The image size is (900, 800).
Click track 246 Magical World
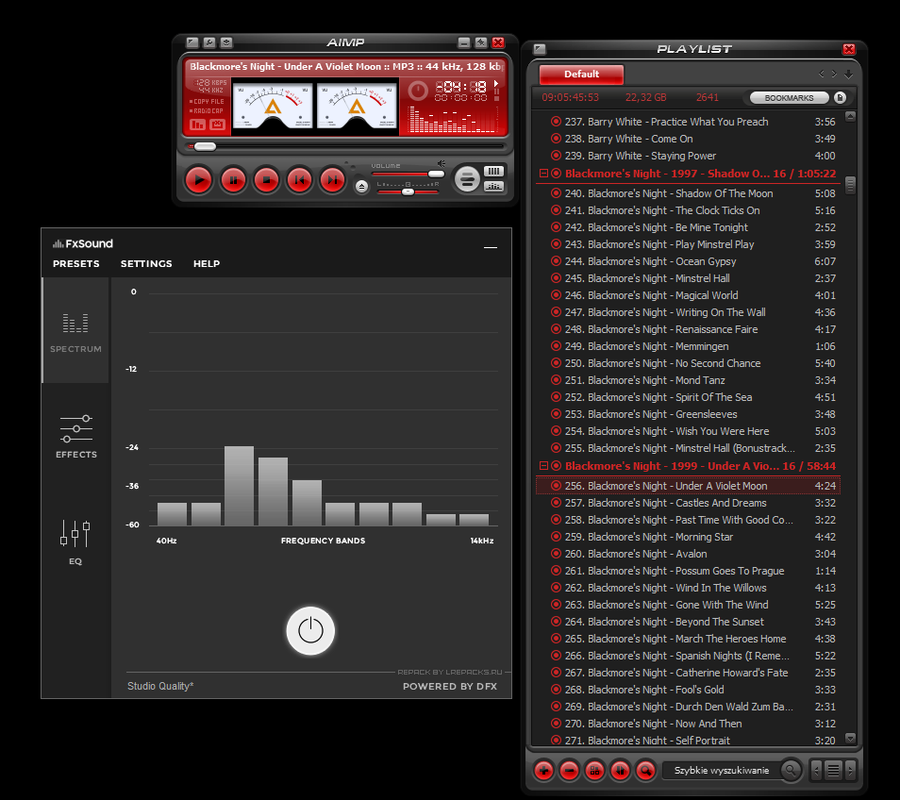[x=688, y=295]
